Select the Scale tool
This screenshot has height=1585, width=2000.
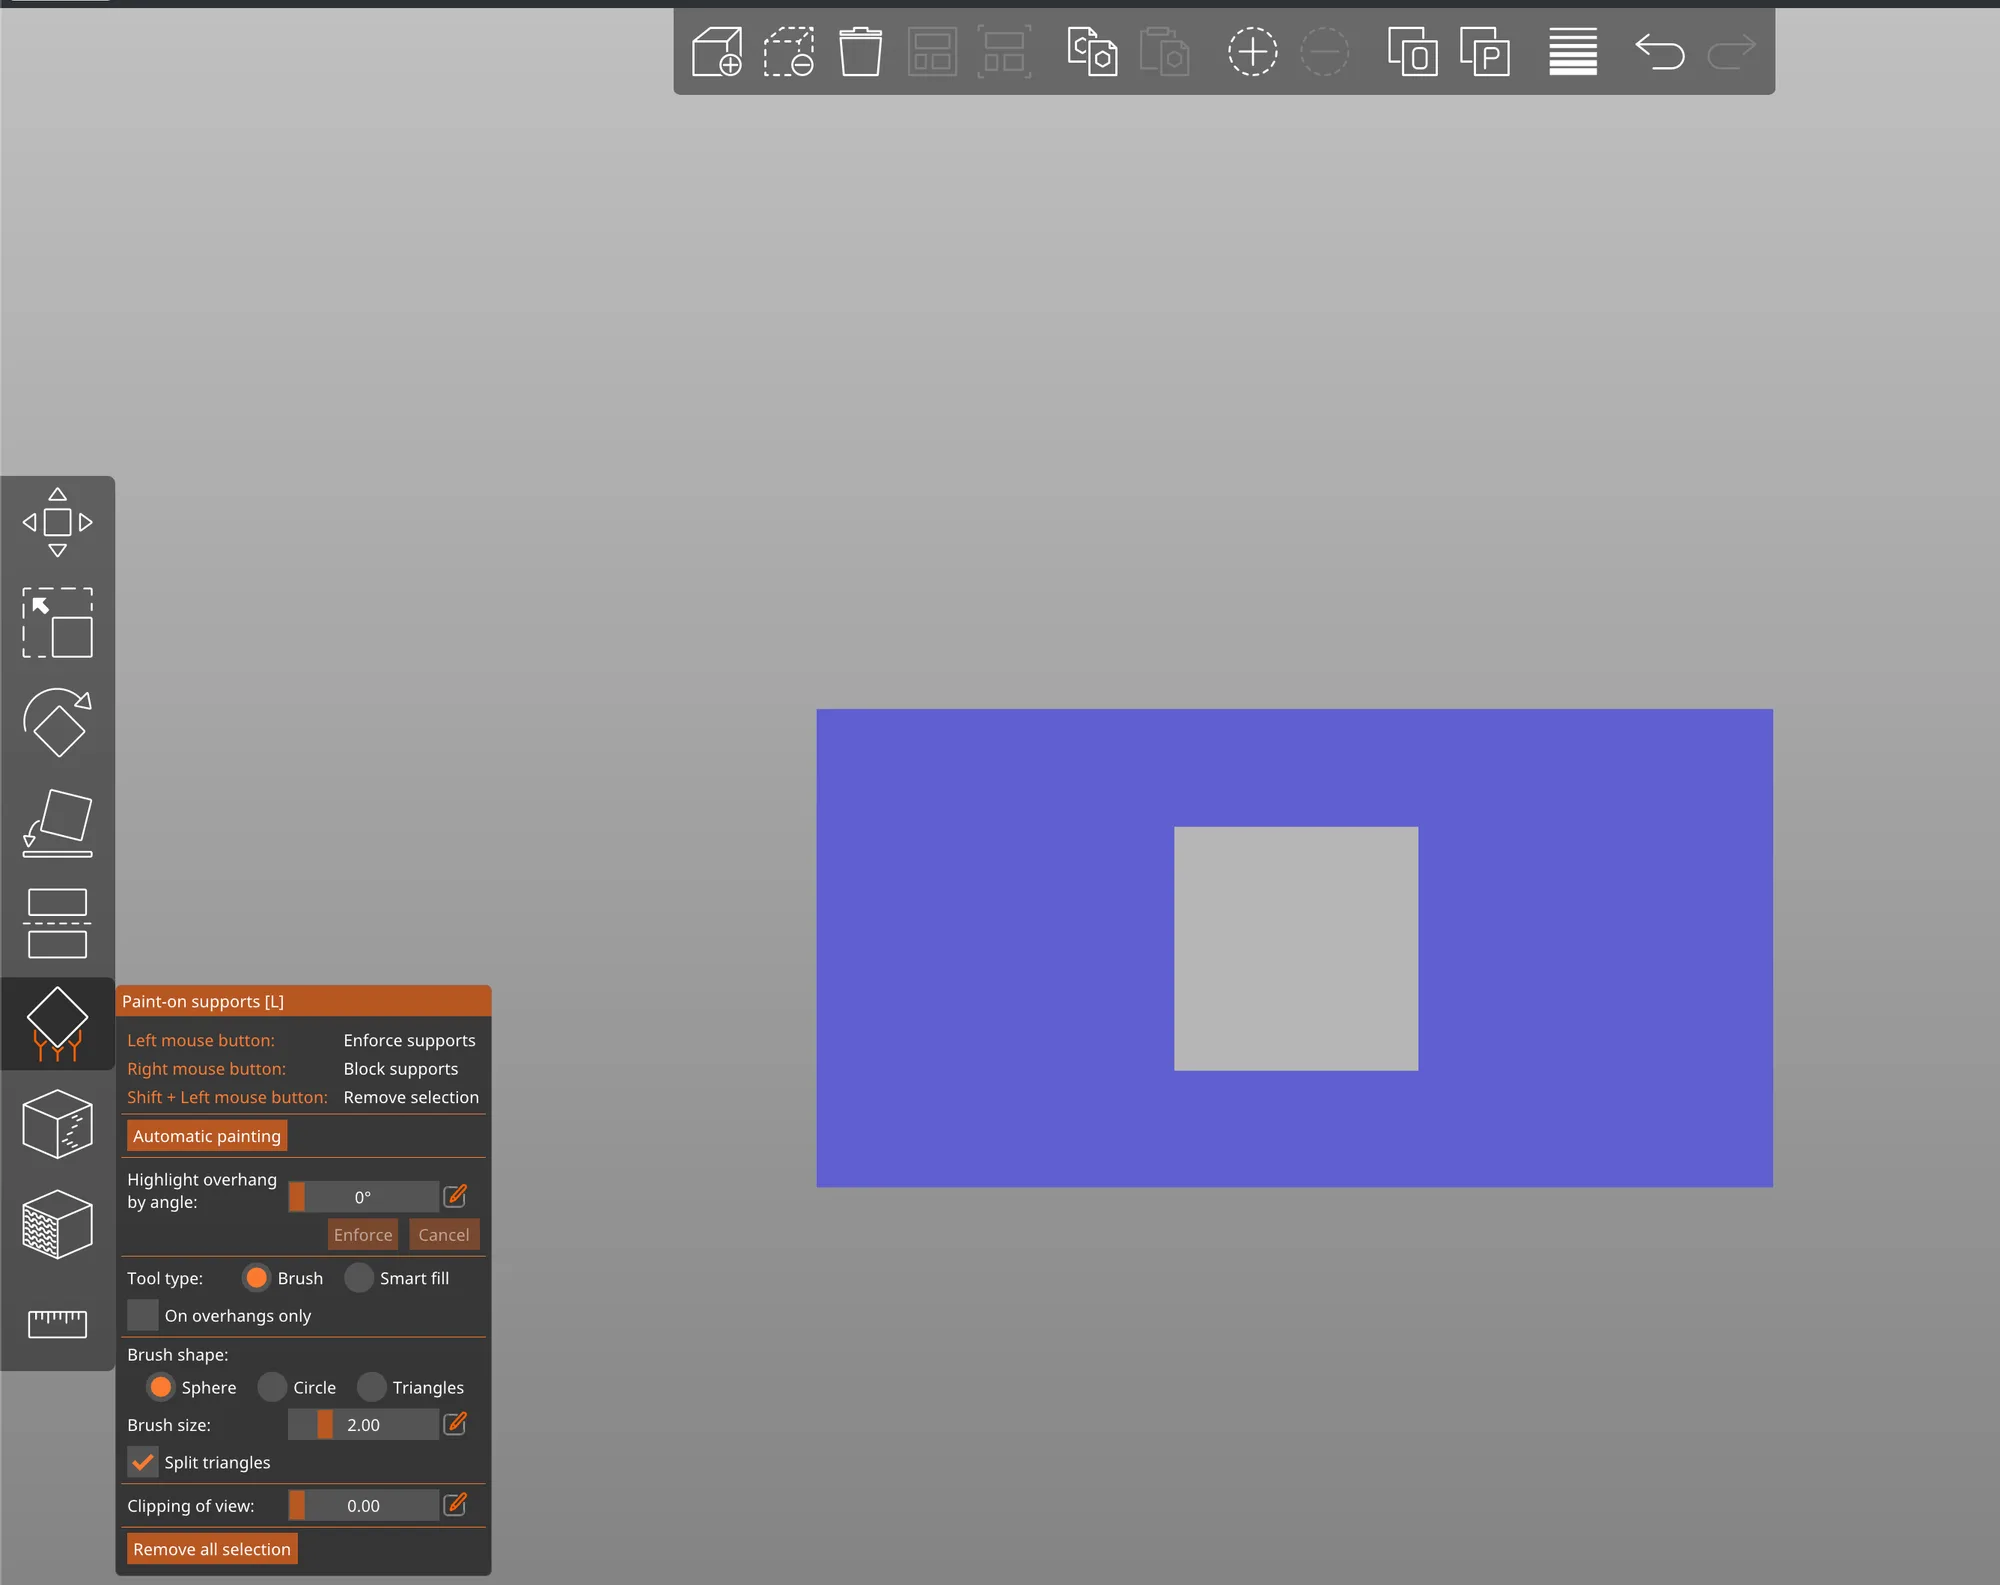[x=58, y=622]
